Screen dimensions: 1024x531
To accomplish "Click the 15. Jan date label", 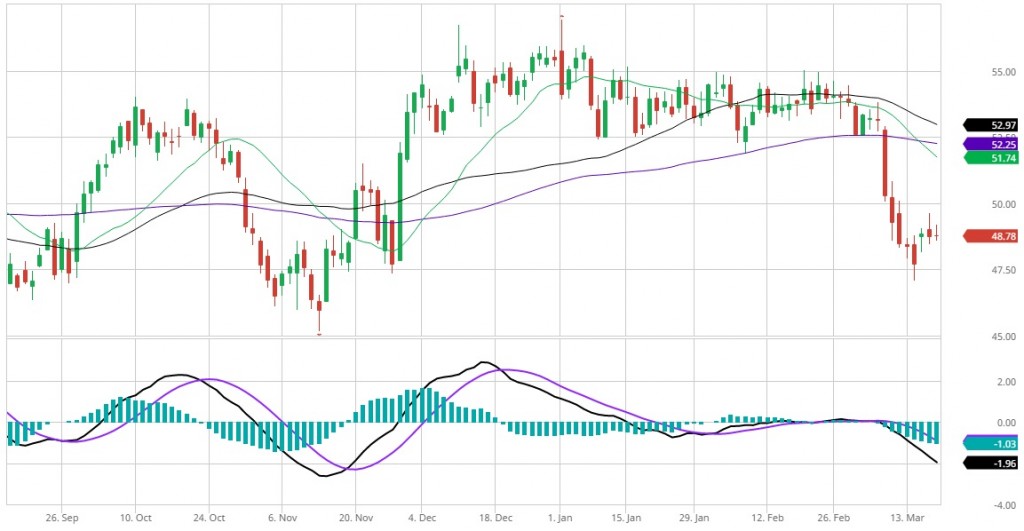I will tap(626, 517).
